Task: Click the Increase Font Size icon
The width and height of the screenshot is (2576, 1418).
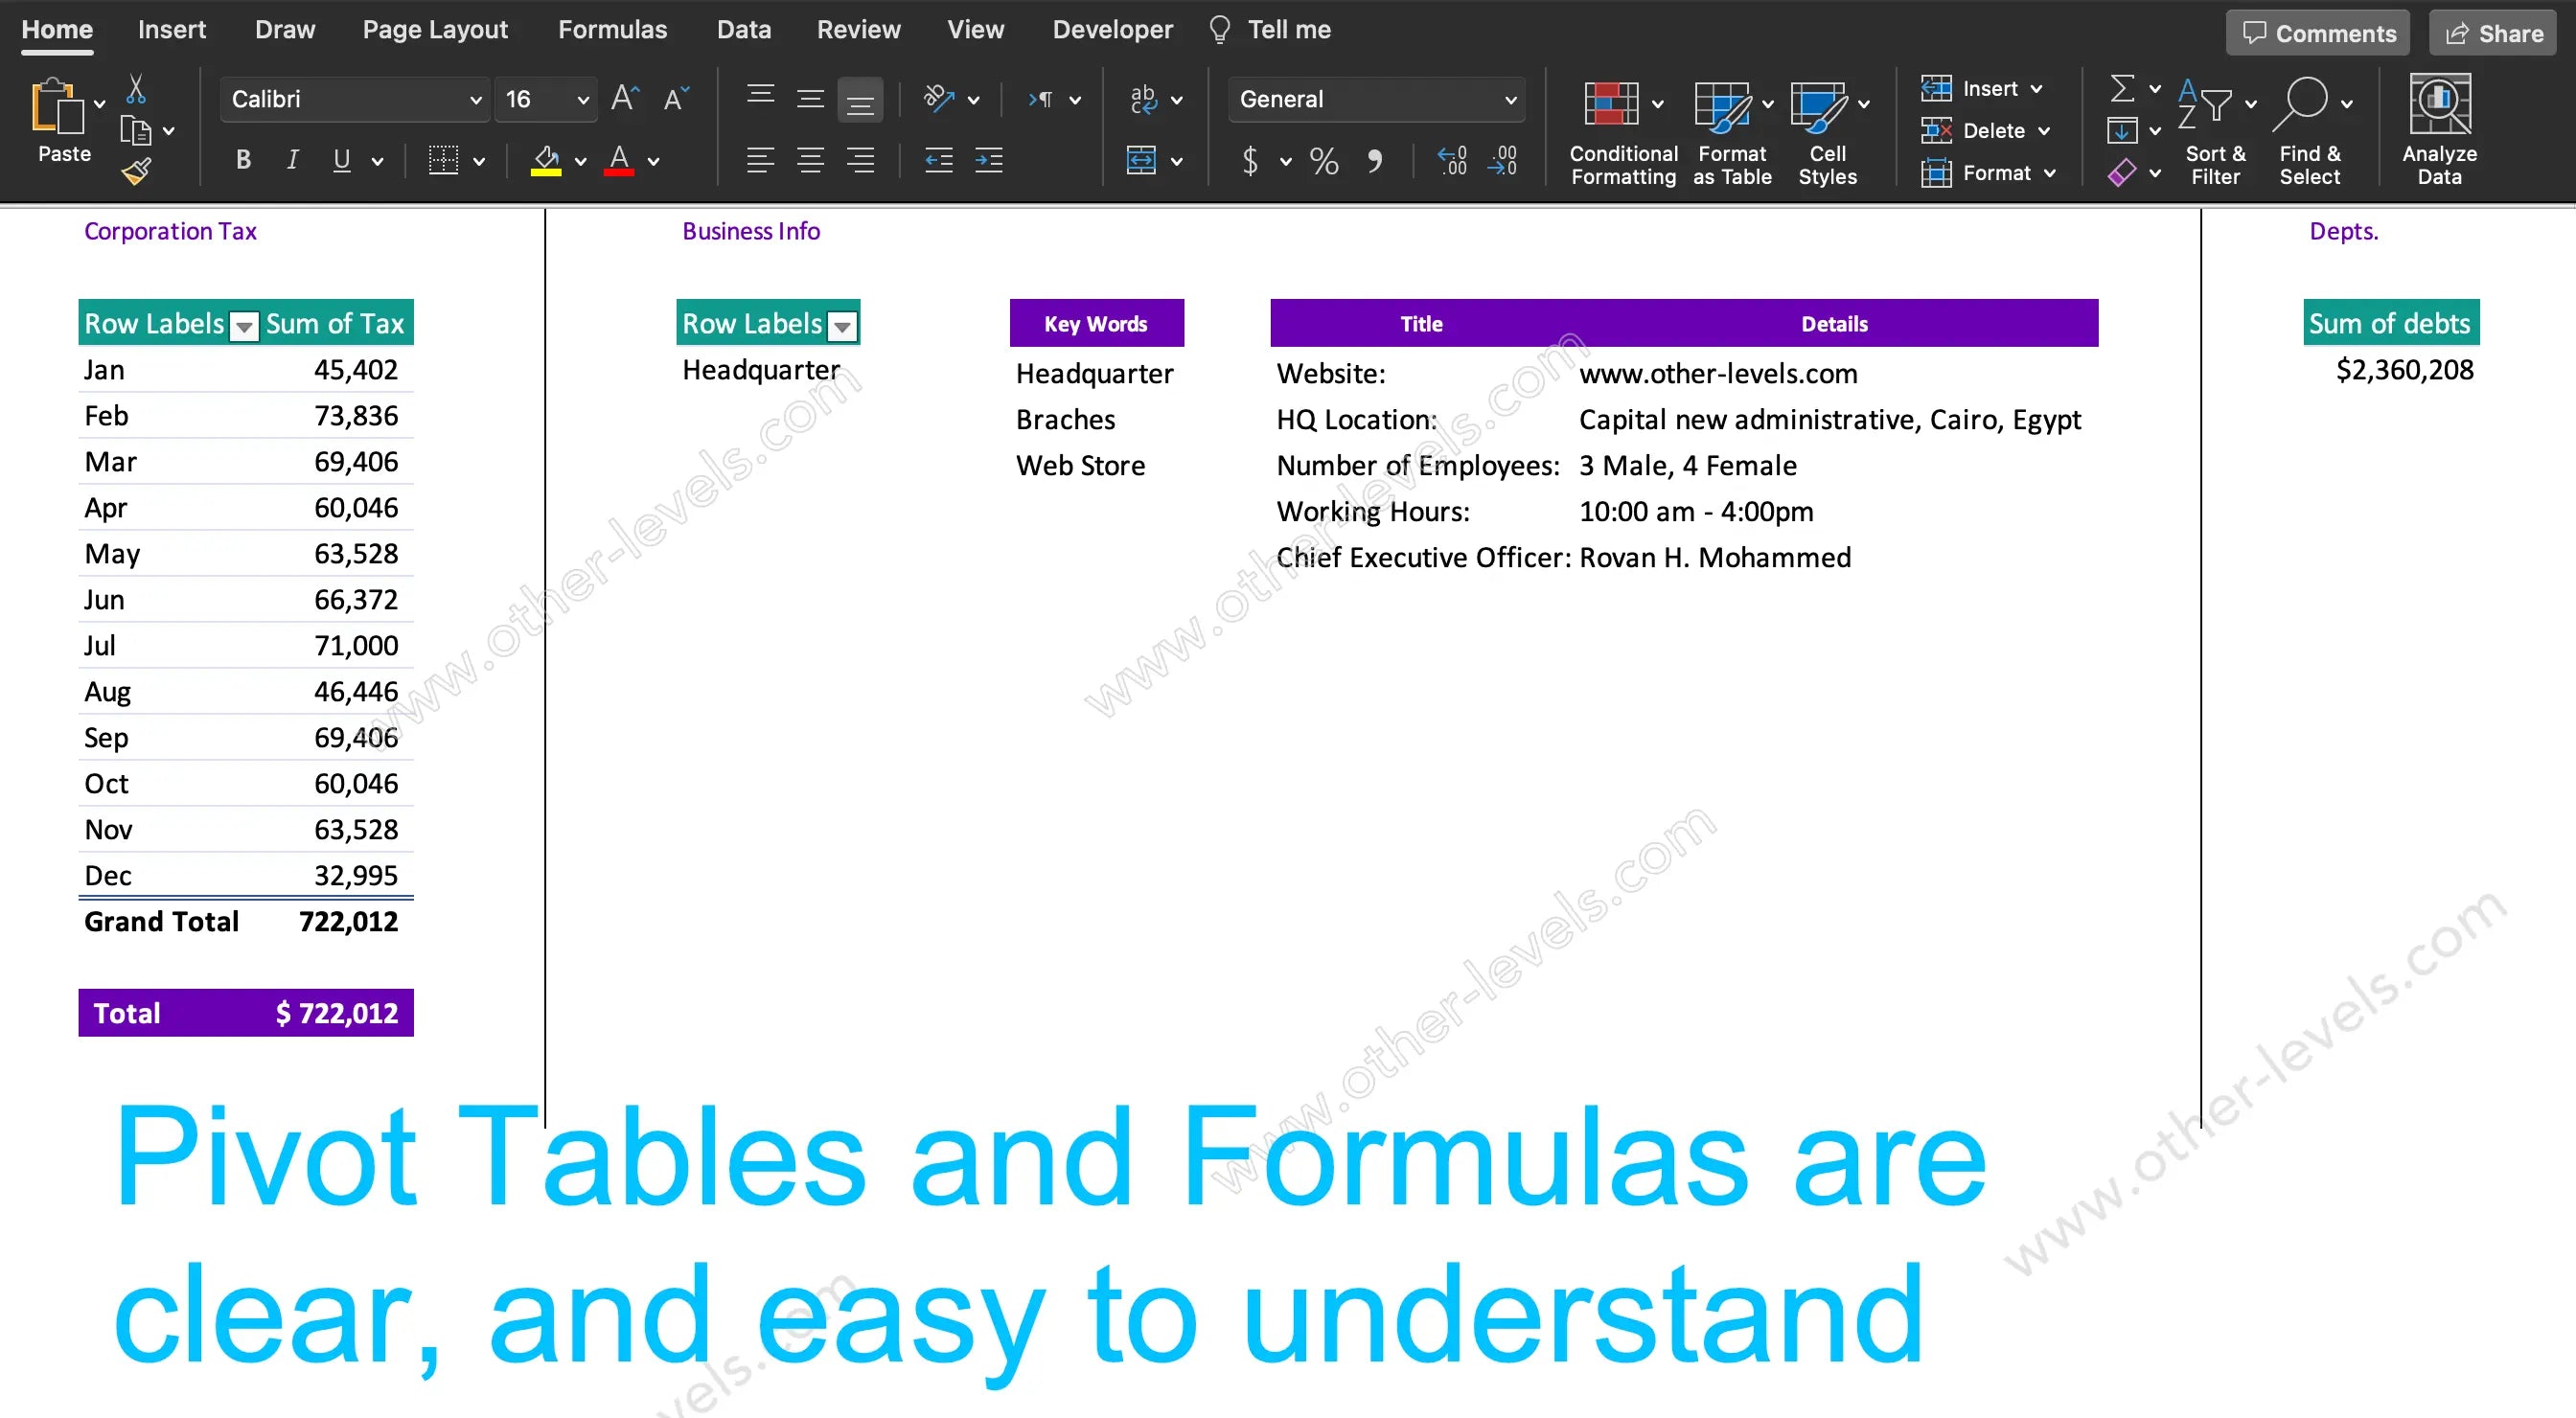Action: point(625,98)
